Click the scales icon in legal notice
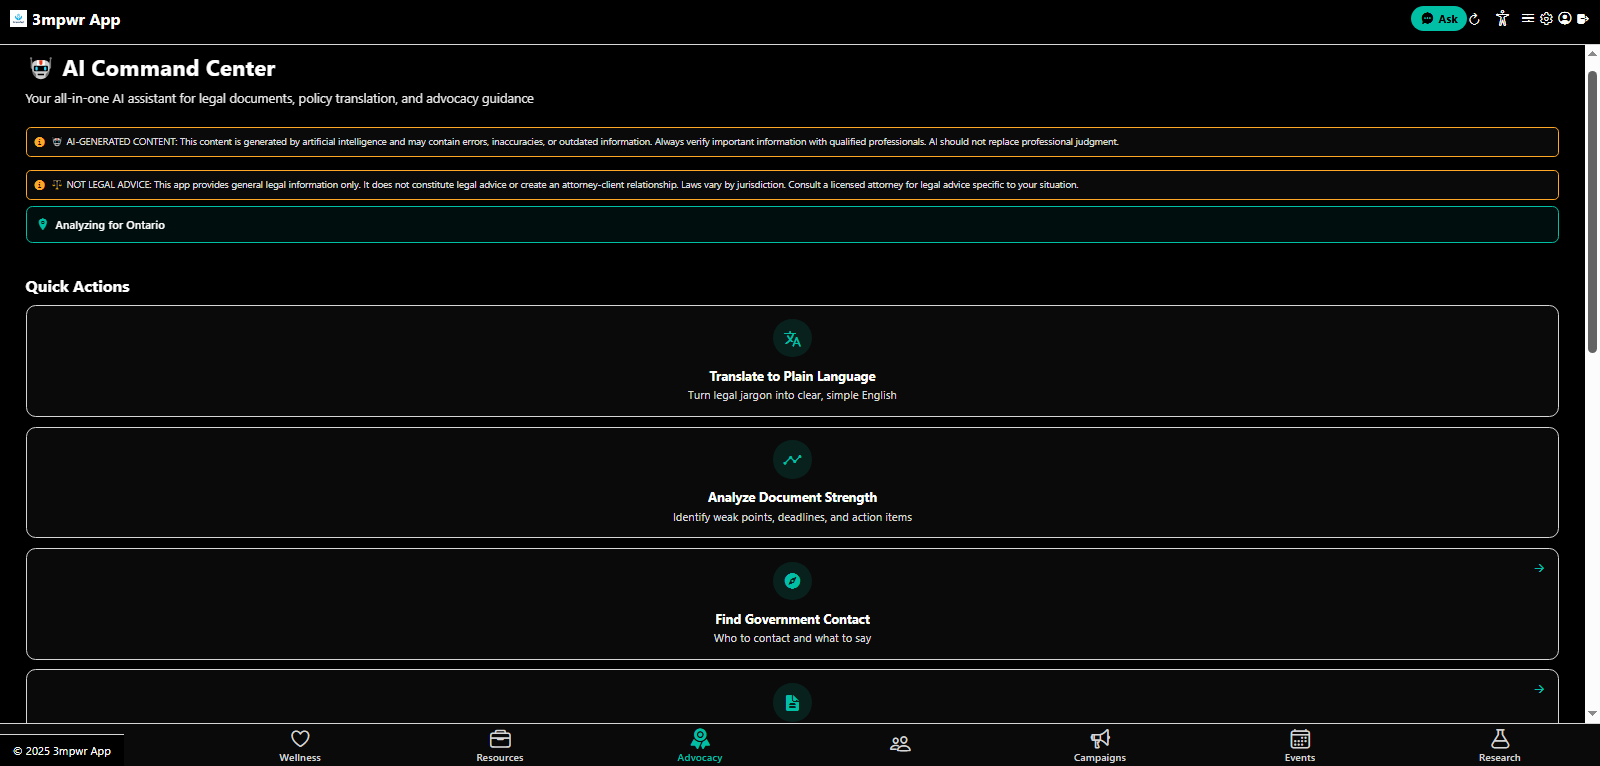Viewport: 1600px width, 766px height. tap(57, 185)
